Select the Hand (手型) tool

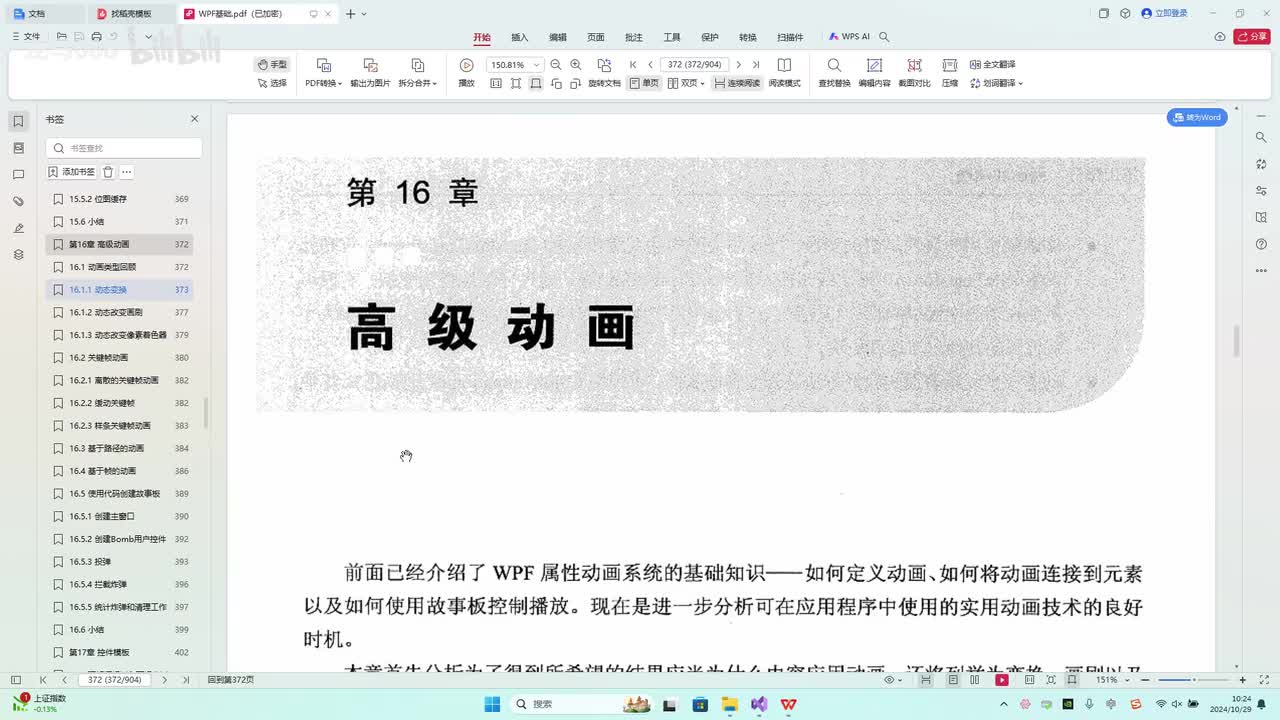[271, 64]
